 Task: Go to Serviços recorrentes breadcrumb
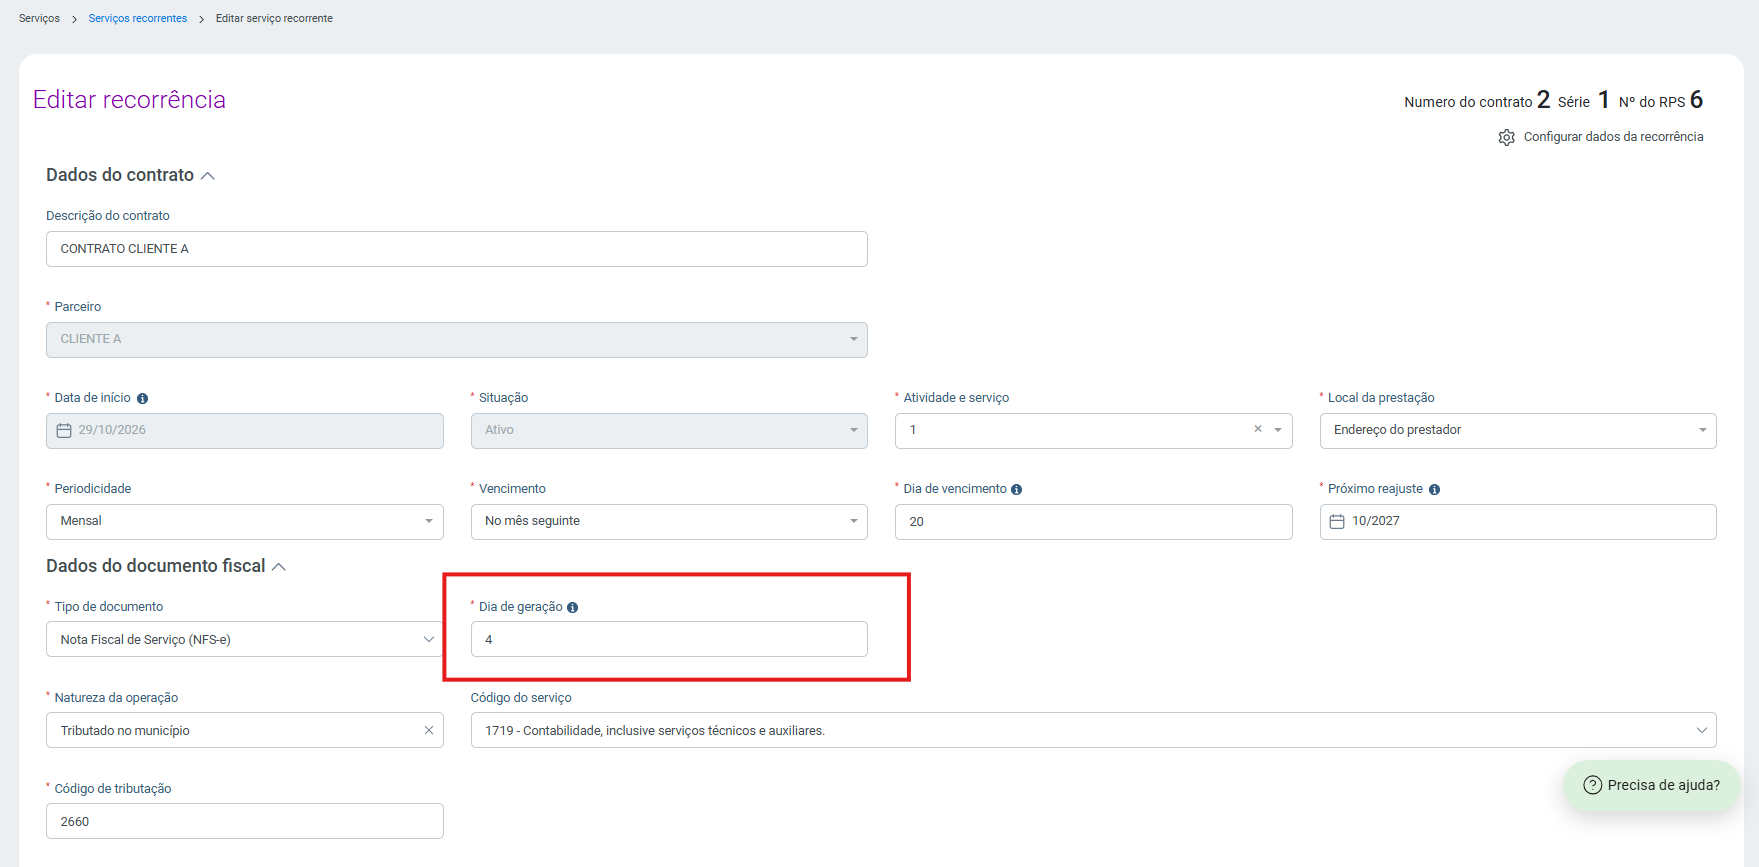[x=138, y=18]
